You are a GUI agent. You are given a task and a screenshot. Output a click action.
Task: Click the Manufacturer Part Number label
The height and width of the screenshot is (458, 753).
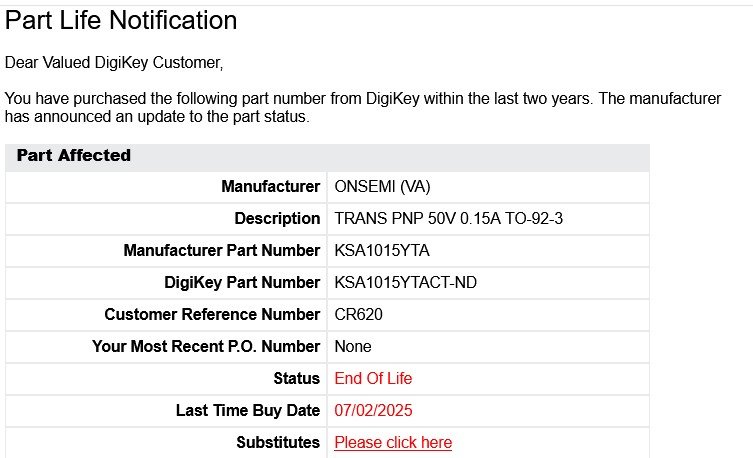tap(221, 250)
